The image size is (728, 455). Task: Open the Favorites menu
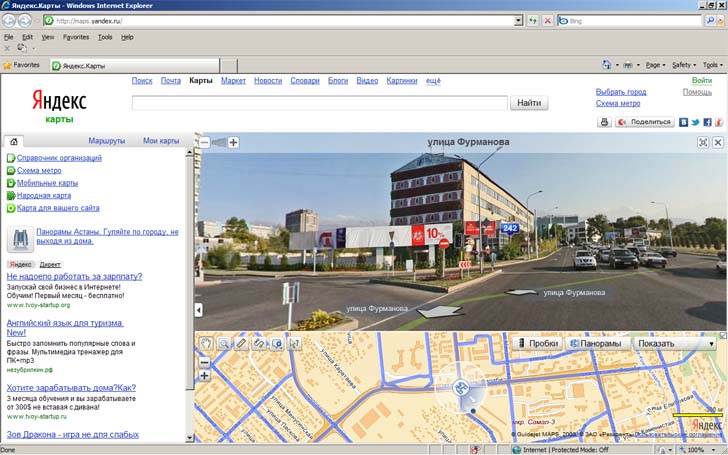pos(76,37)
